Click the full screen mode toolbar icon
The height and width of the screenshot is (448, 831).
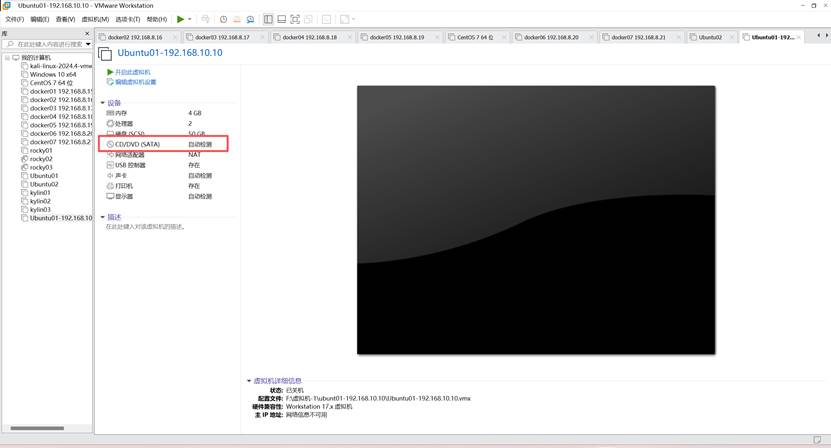[x=295, y=19]
